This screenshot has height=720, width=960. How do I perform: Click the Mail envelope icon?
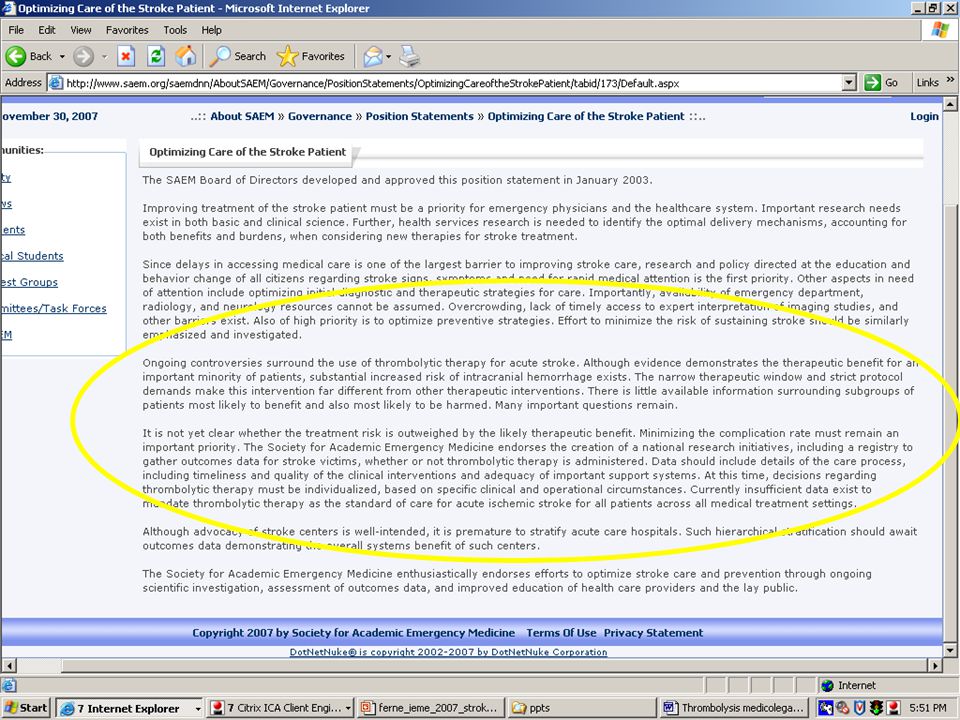pyautogui.click(x=372, y=56)
